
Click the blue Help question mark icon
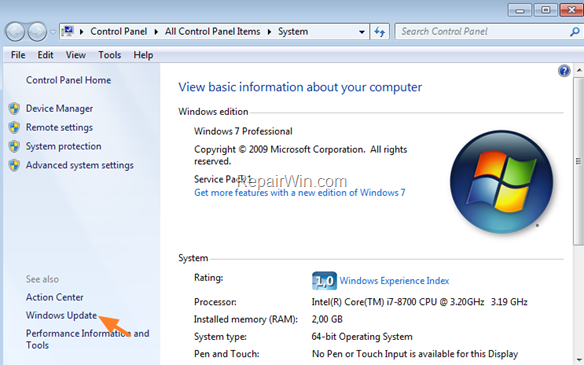564,71
